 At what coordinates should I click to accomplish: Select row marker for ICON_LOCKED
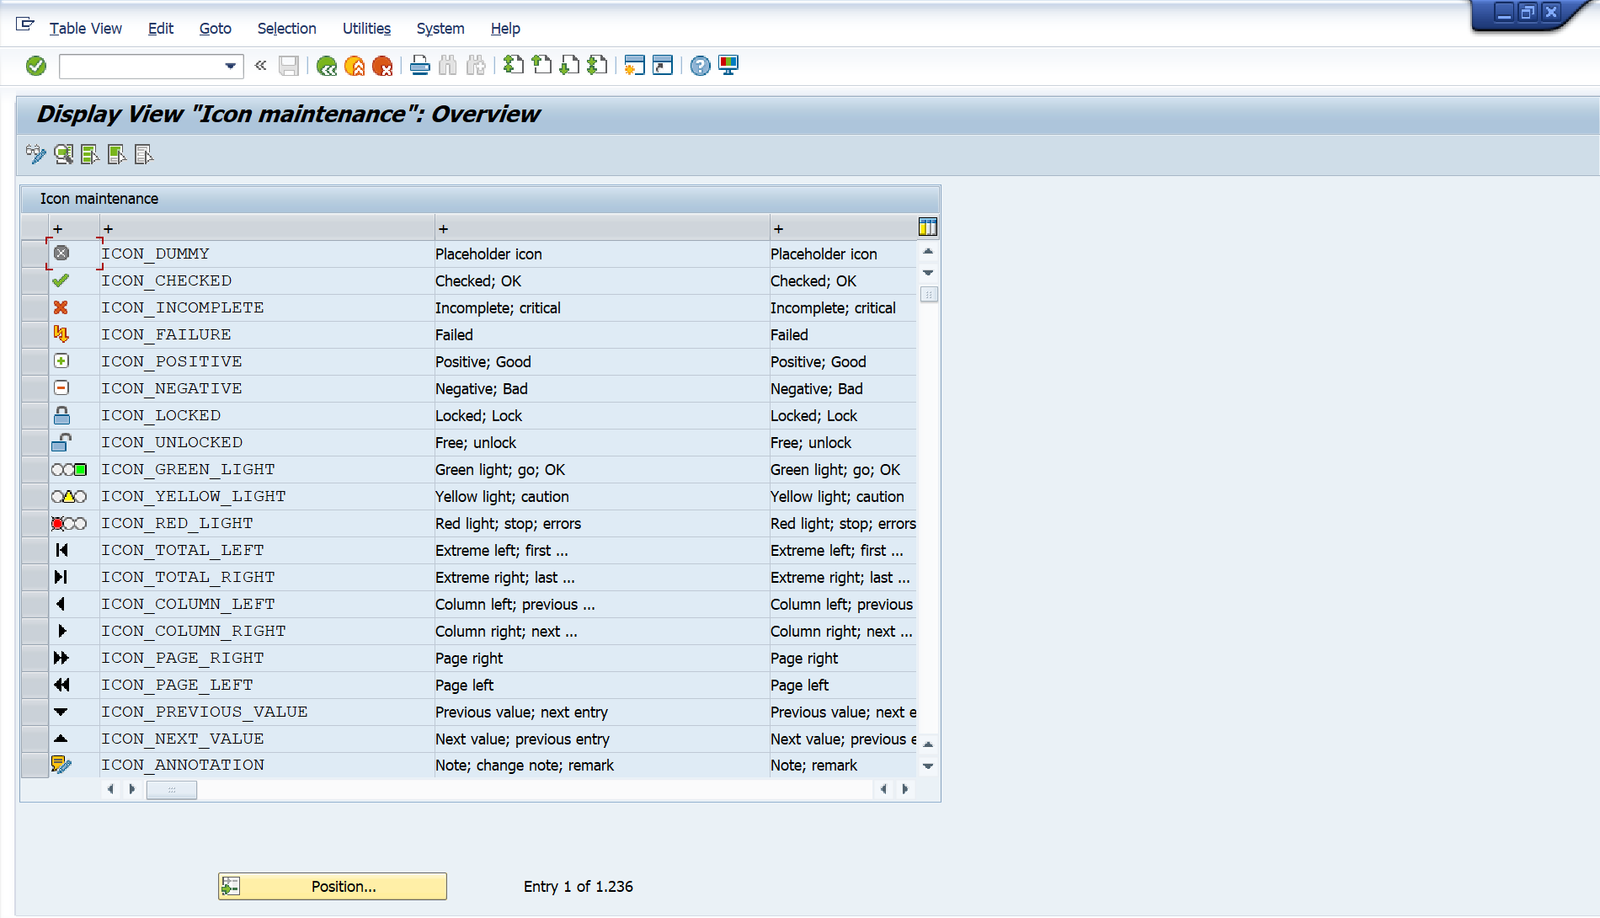coord(34,416)
